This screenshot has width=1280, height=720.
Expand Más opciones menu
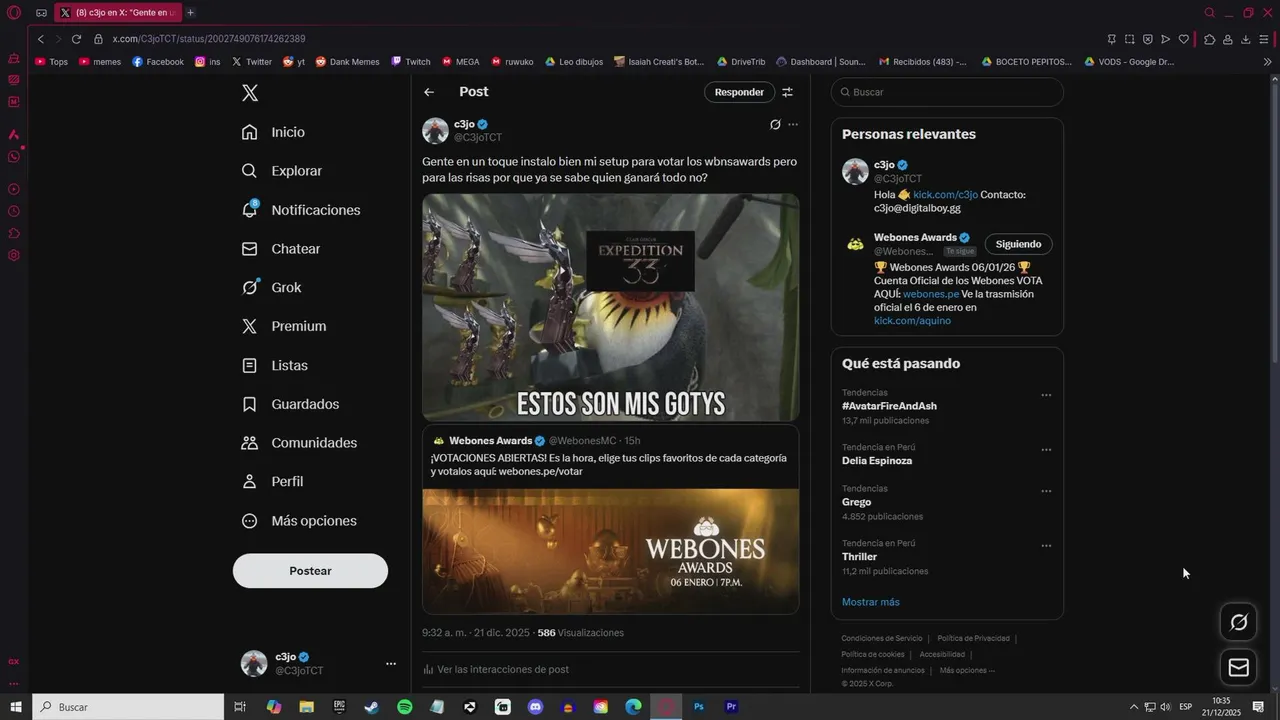(299, 521)
